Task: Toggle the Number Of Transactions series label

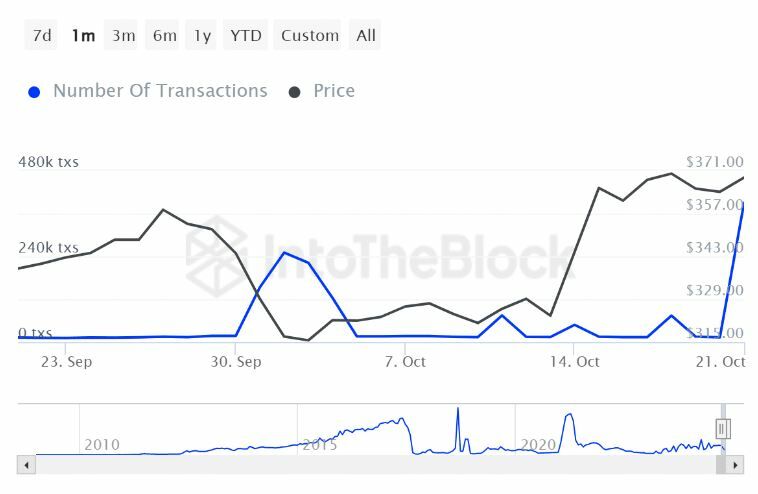Action: pos(160,91)
